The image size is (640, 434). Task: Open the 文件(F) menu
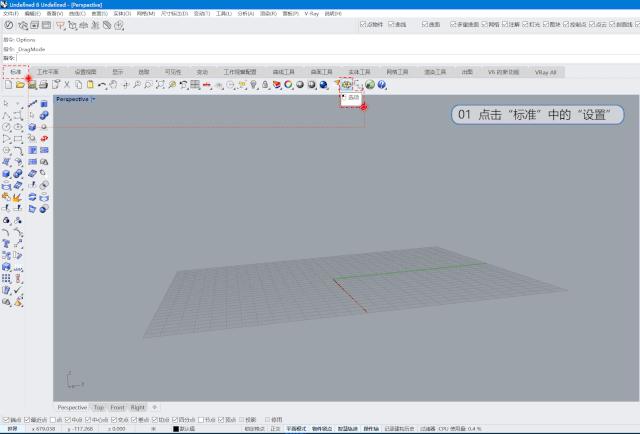[x=11, y=13]
